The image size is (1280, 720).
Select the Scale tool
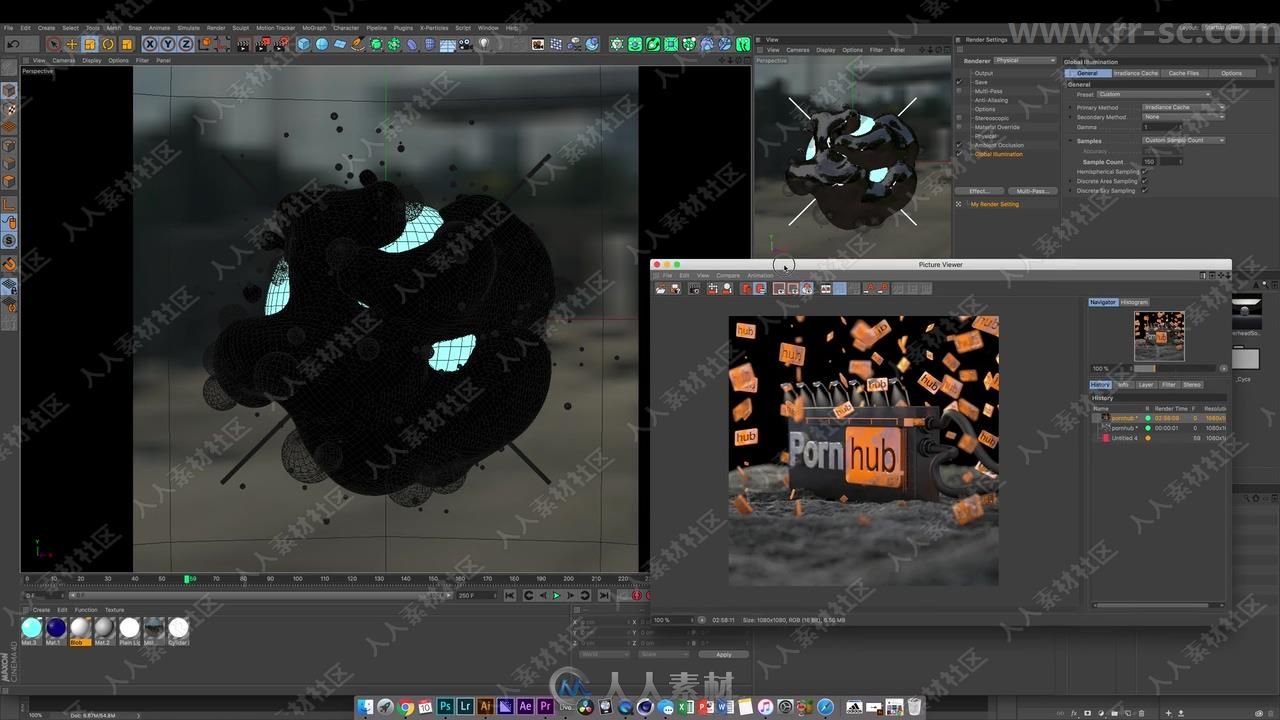click(90, 44)
